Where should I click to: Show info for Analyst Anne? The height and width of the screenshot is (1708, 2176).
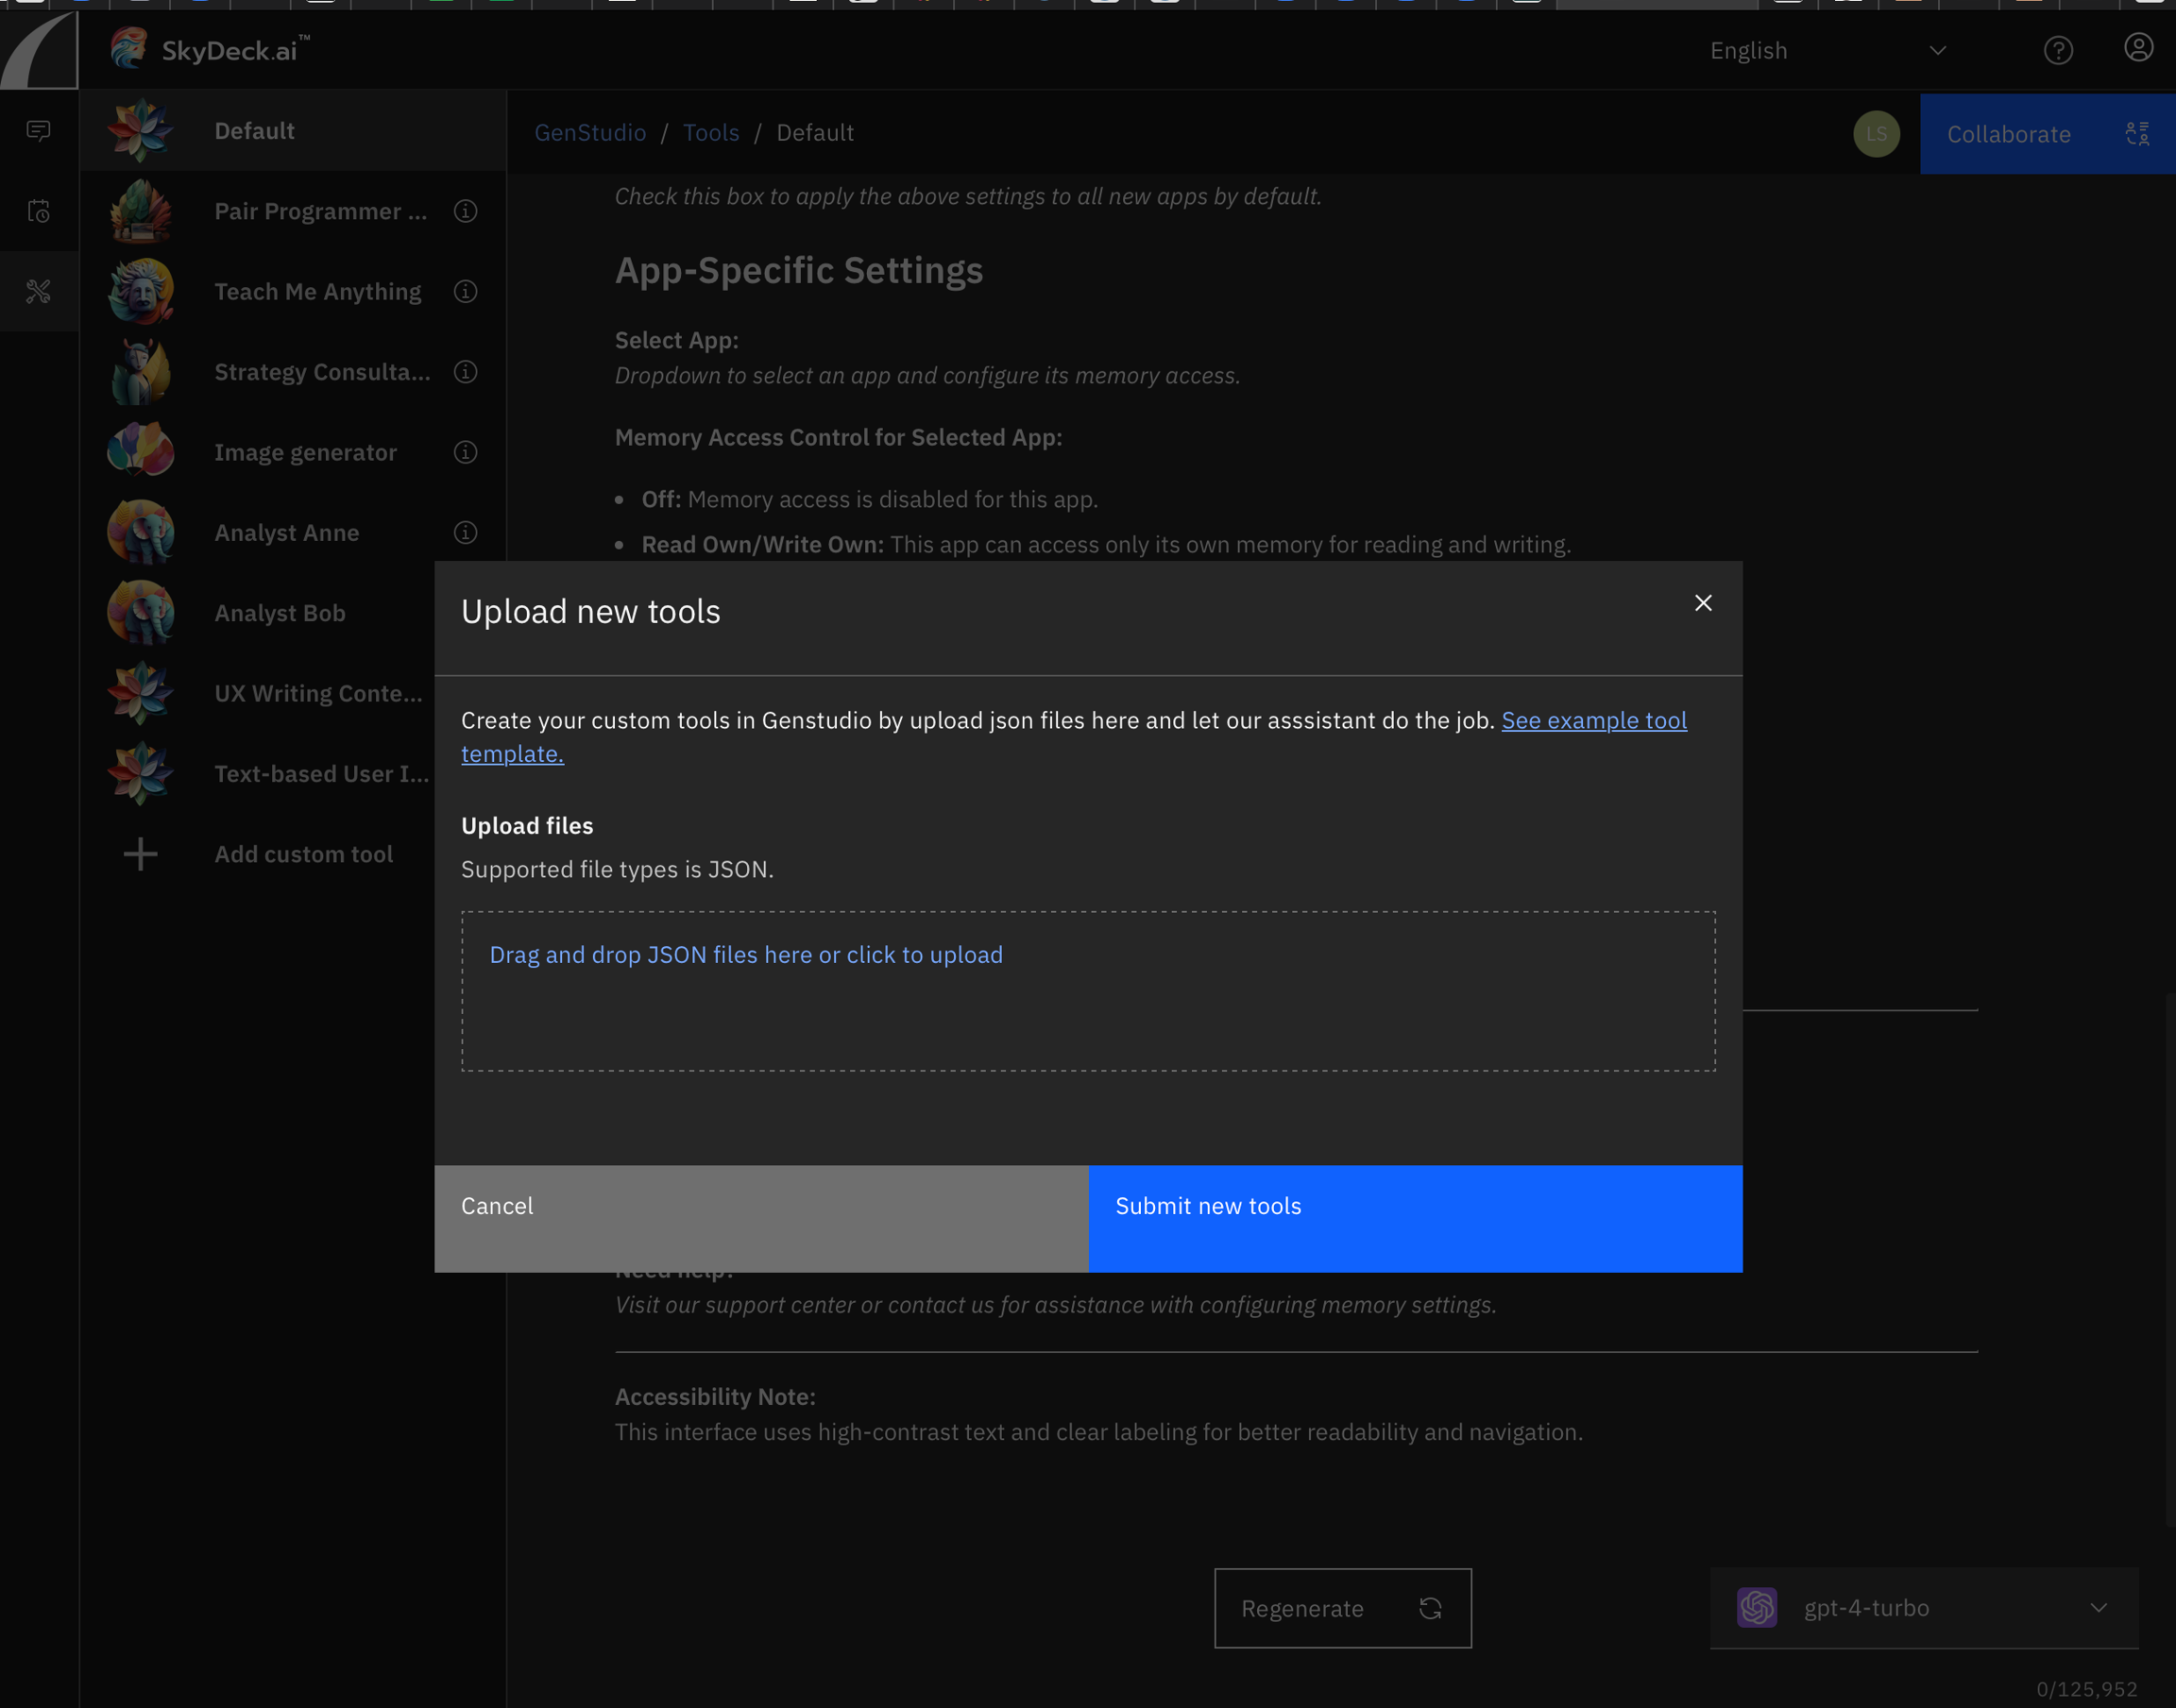[x=465, y=532]
